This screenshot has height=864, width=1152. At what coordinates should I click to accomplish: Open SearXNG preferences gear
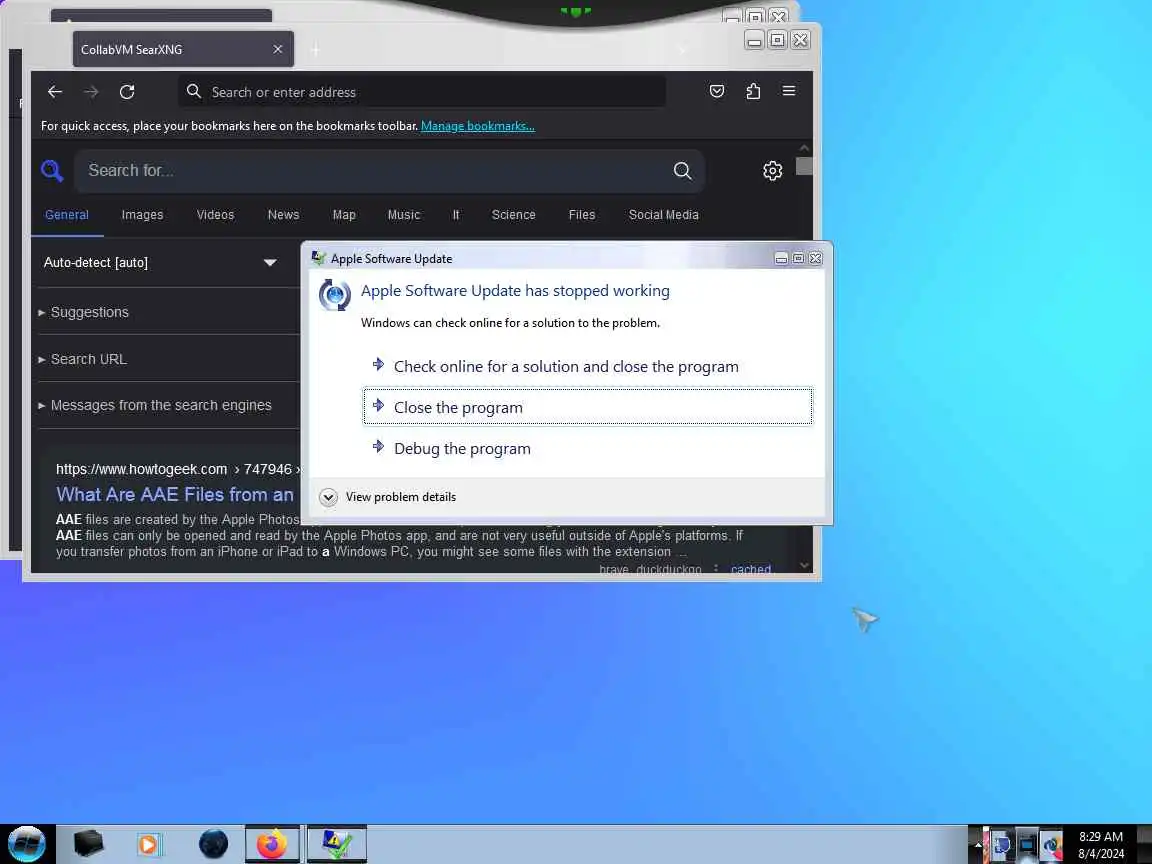click(x=772, y=171)
